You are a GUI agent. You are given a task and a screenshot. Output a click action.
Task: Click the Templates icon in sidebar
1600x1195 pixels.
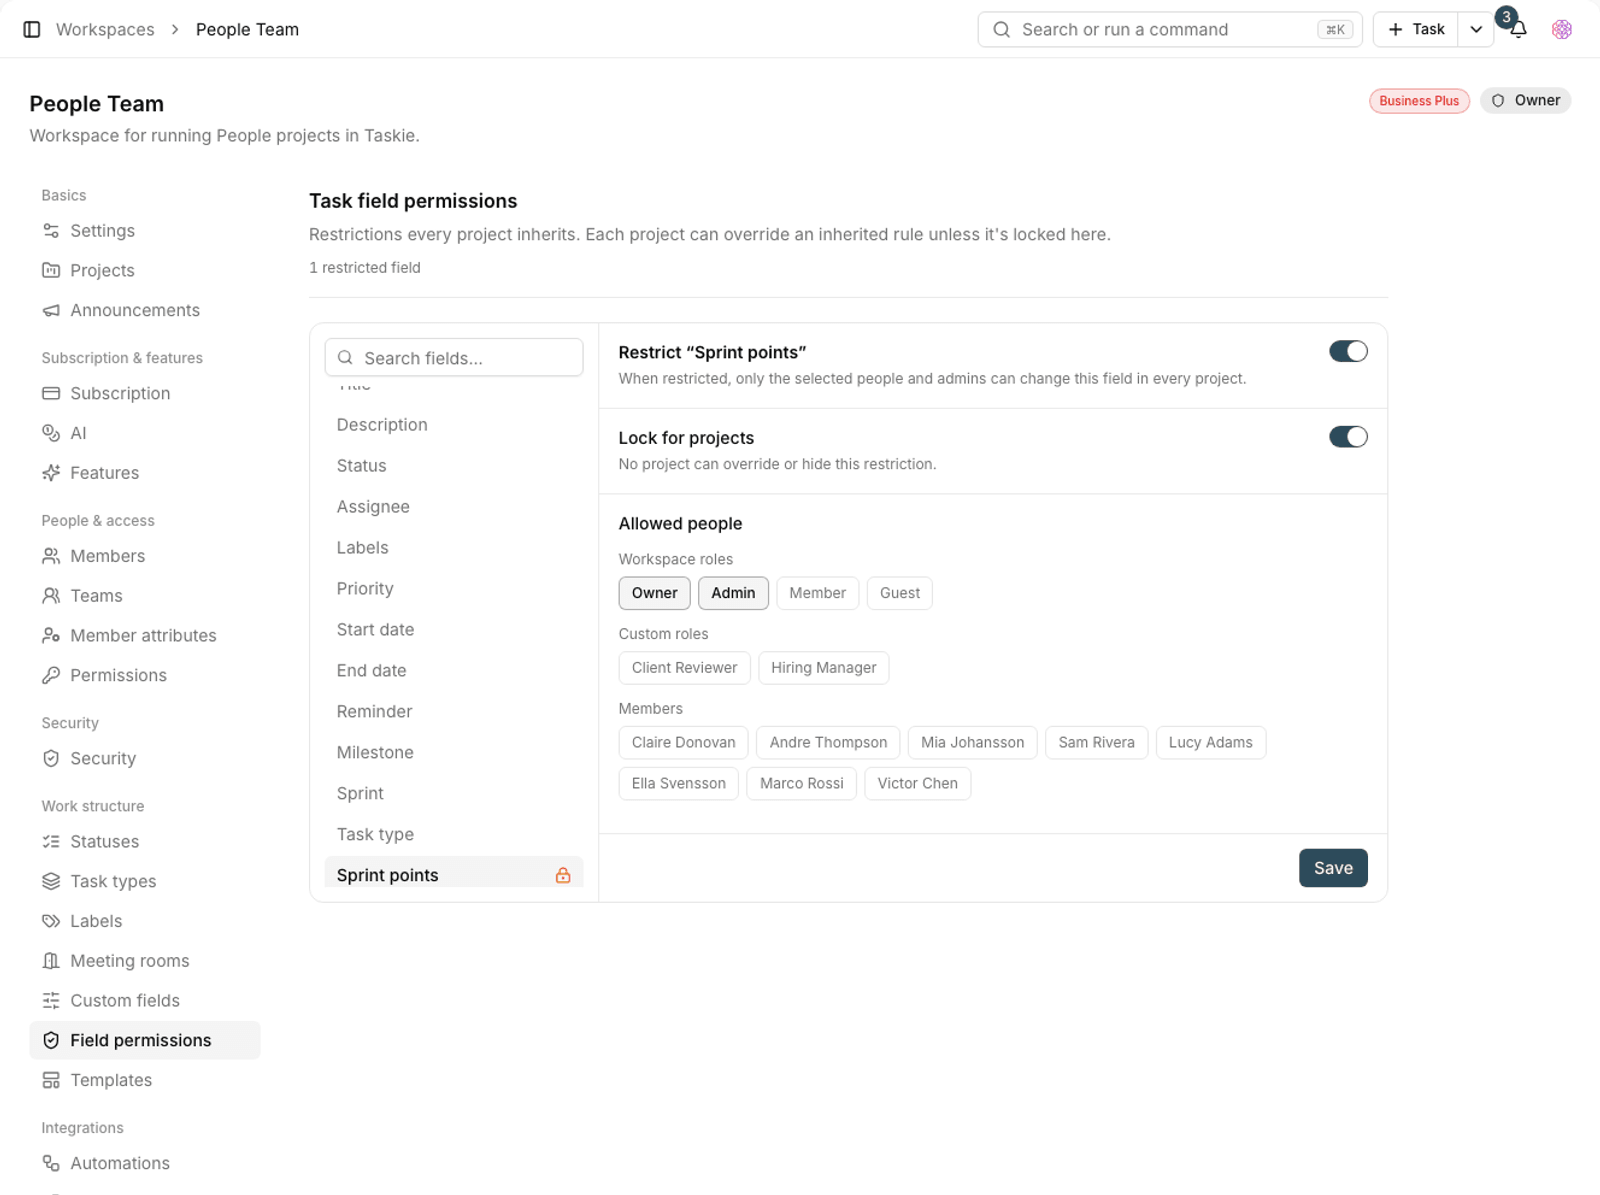point(51,1080)
